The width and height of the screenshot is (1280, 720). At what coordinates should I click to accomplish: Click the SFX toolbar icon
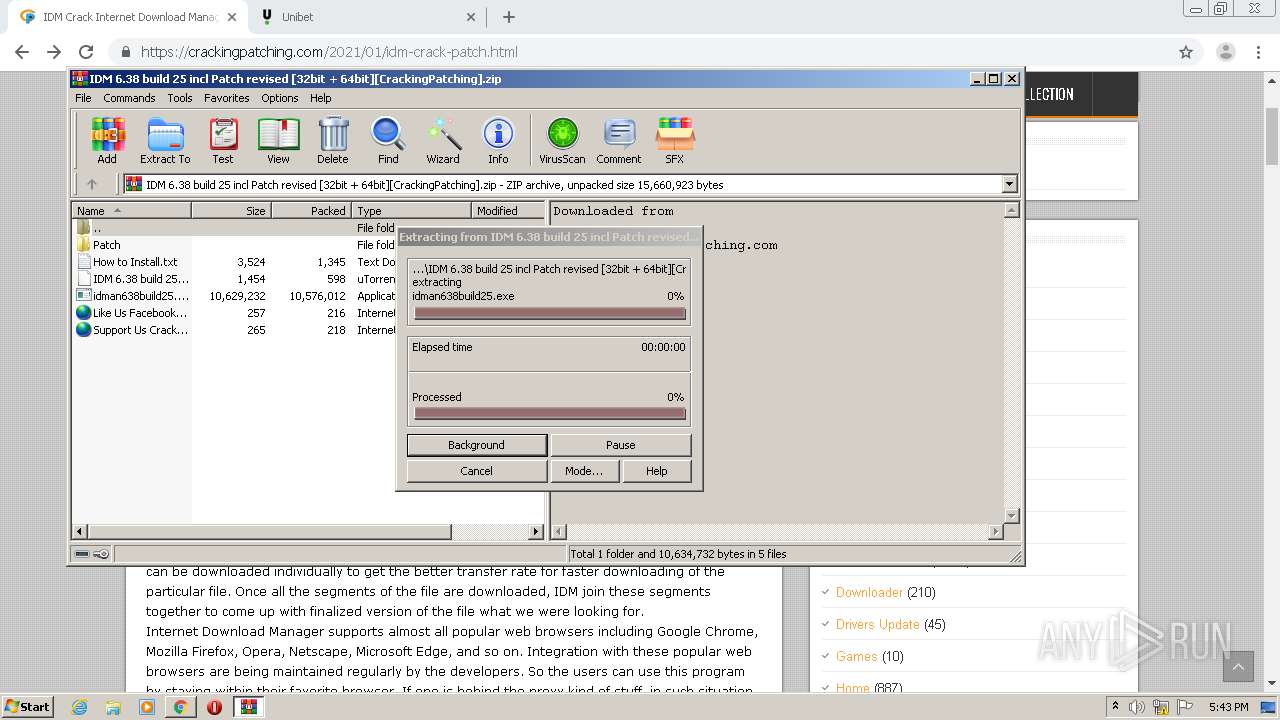pyautogui.click(x=675, y=140)
